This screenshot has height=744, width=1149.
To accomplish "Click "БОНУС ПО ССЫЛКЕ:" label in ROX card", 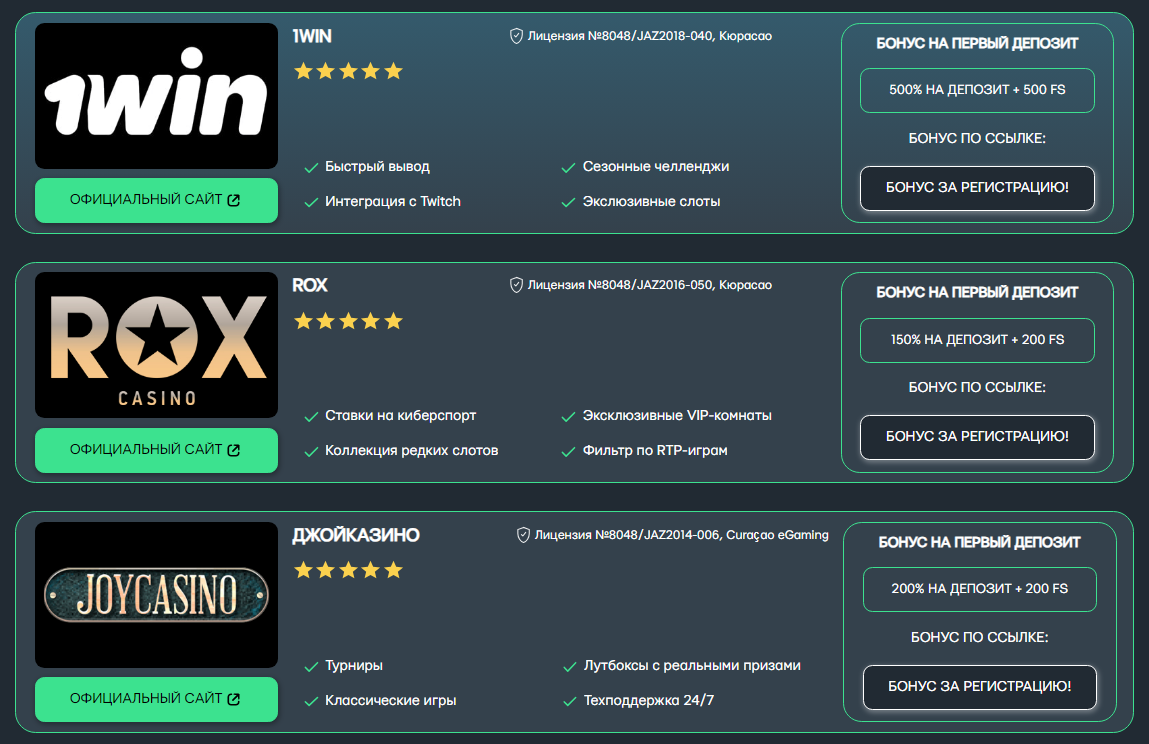I will [977, 388].
